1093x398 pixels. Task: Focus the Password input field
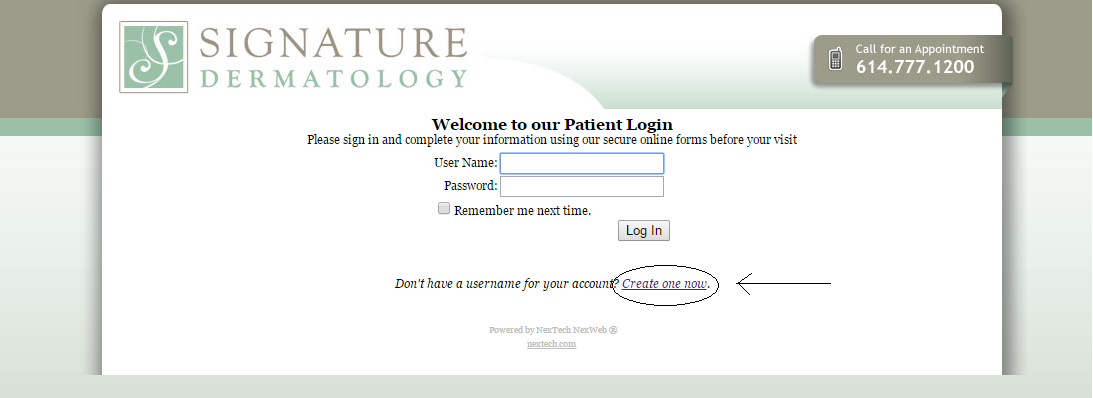point(582,186)
